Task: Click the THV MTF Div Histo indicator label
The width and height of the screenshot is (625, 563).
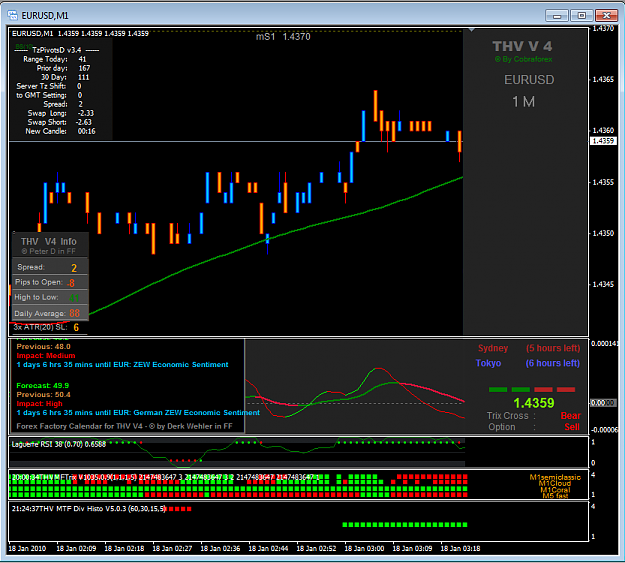Action: click(x=89, y=509)
